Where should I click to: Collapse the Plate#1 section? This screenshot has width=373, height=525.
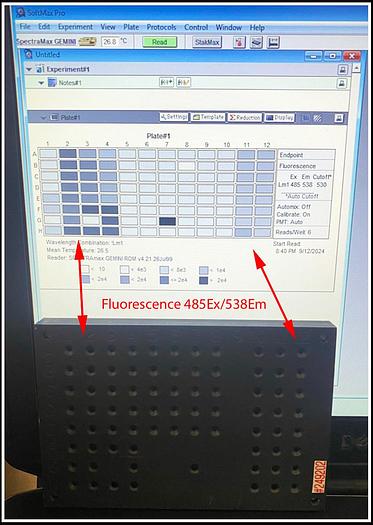43,118
